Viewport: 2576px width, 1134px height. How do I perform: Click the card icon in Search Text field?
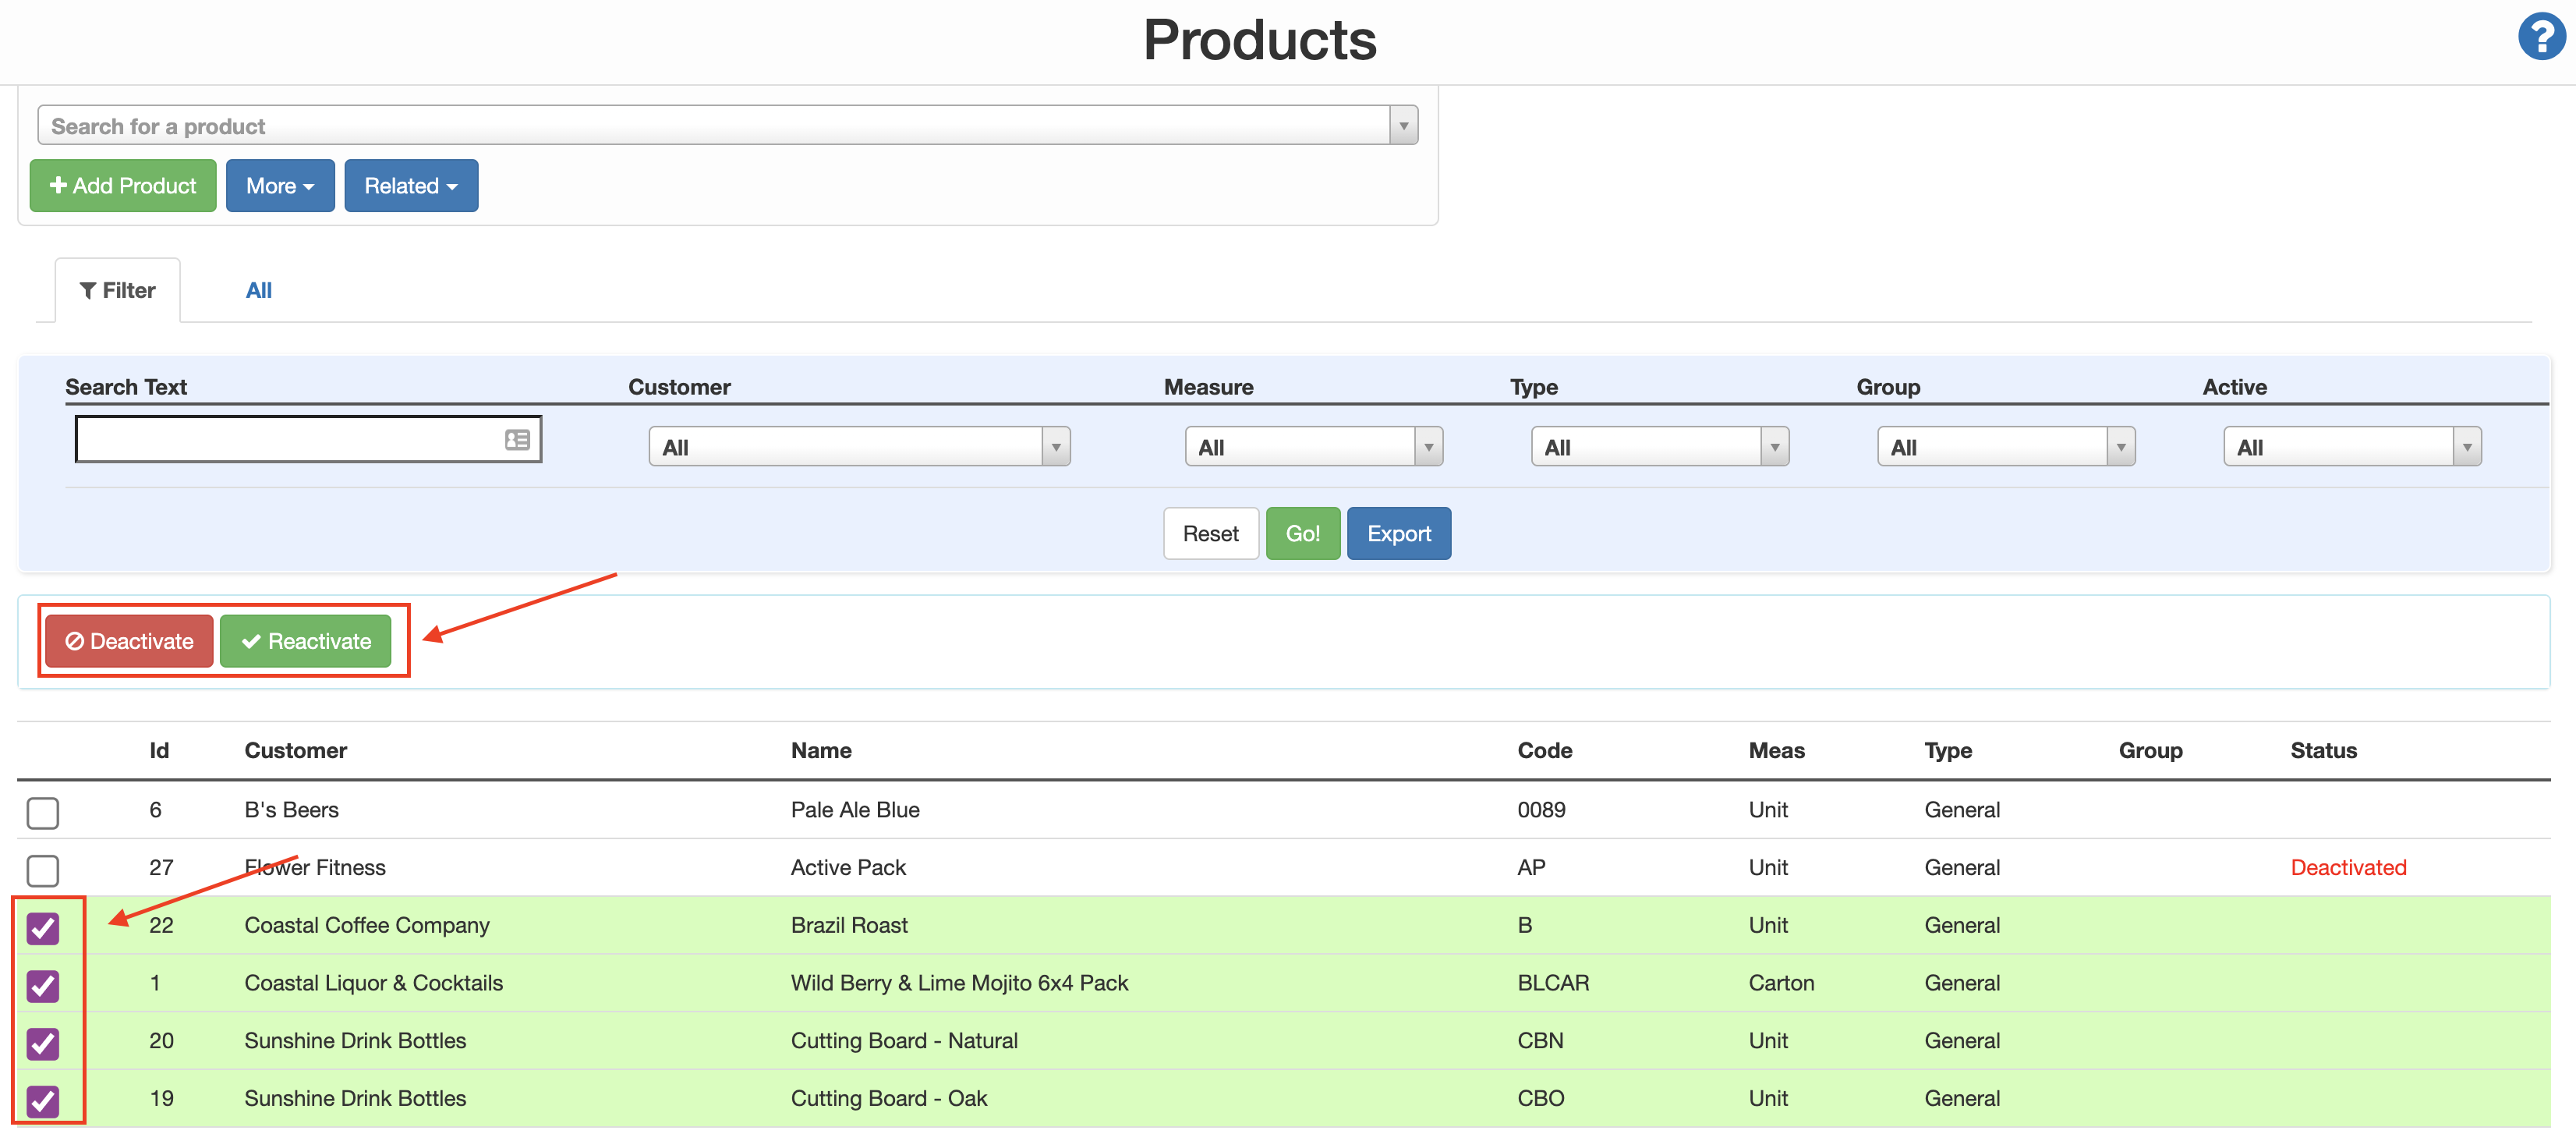point(517,440)
